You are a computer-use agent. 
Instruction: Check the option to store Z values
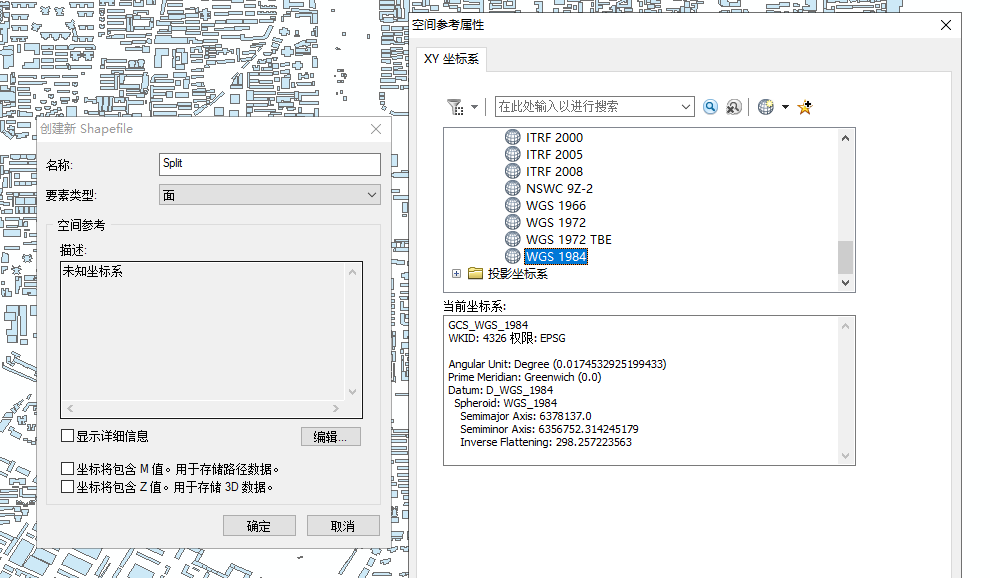67,484
